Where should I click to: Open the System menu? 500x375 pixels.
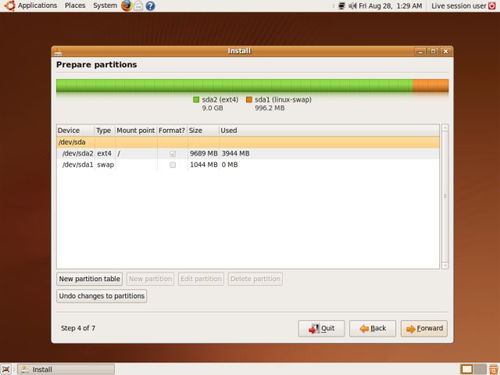(x=105, y=6)
